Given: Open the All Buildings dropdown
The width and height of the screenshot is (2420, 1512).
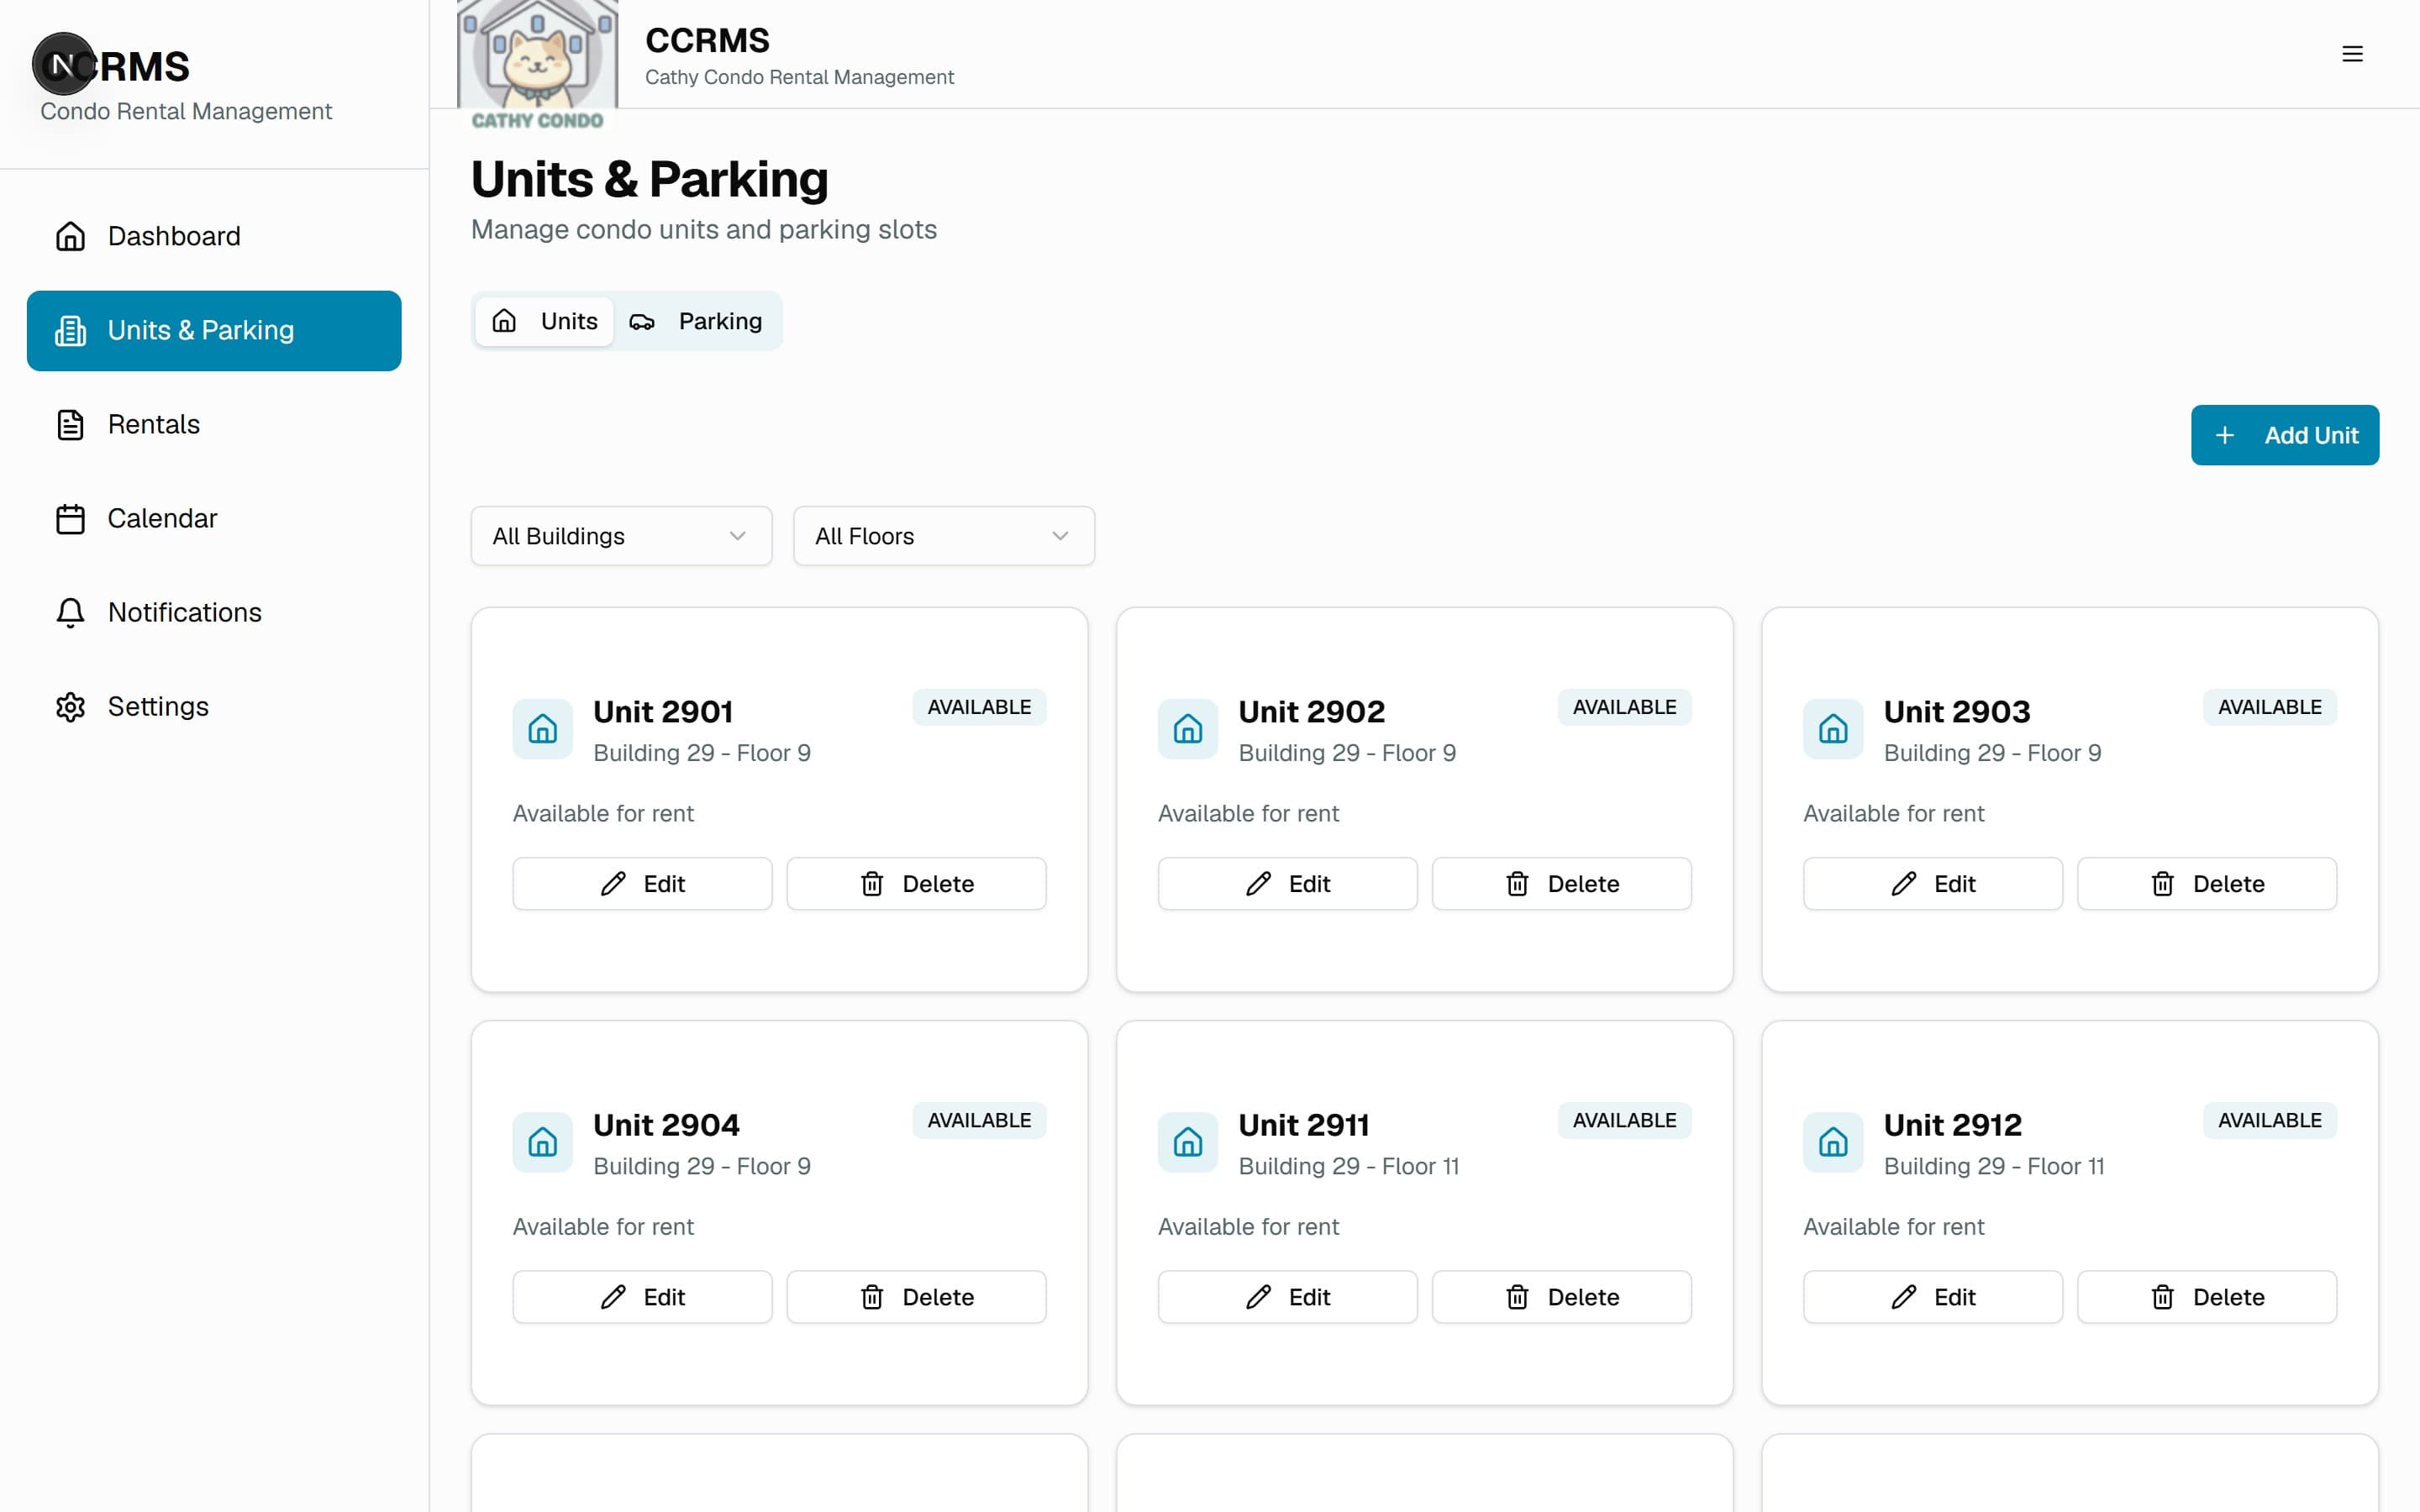Looking at the screenshot, I should (621, 536).
